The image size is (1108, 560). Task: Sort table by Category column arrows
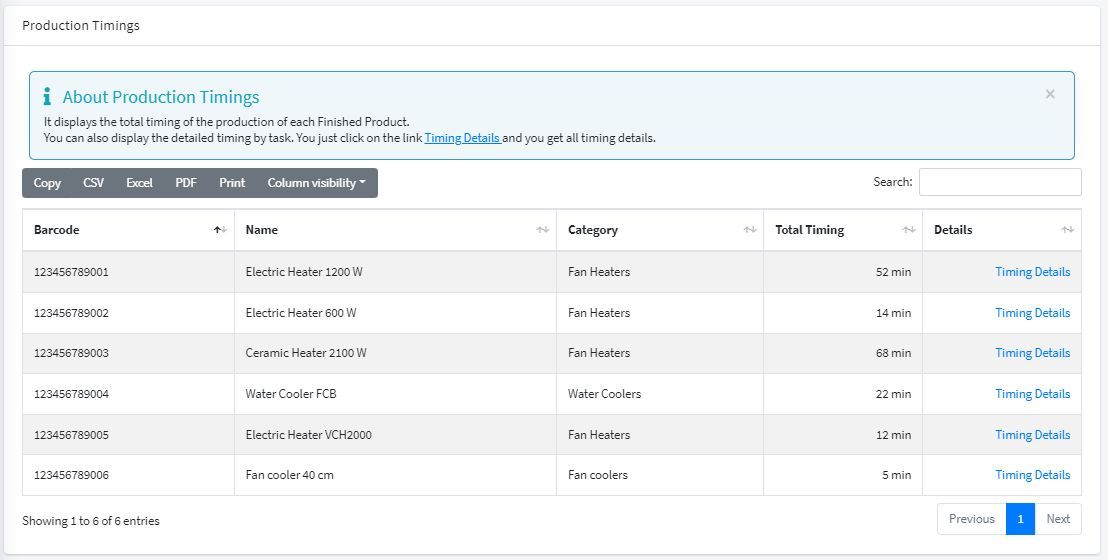pyautogui.click(x=750, y=230)
